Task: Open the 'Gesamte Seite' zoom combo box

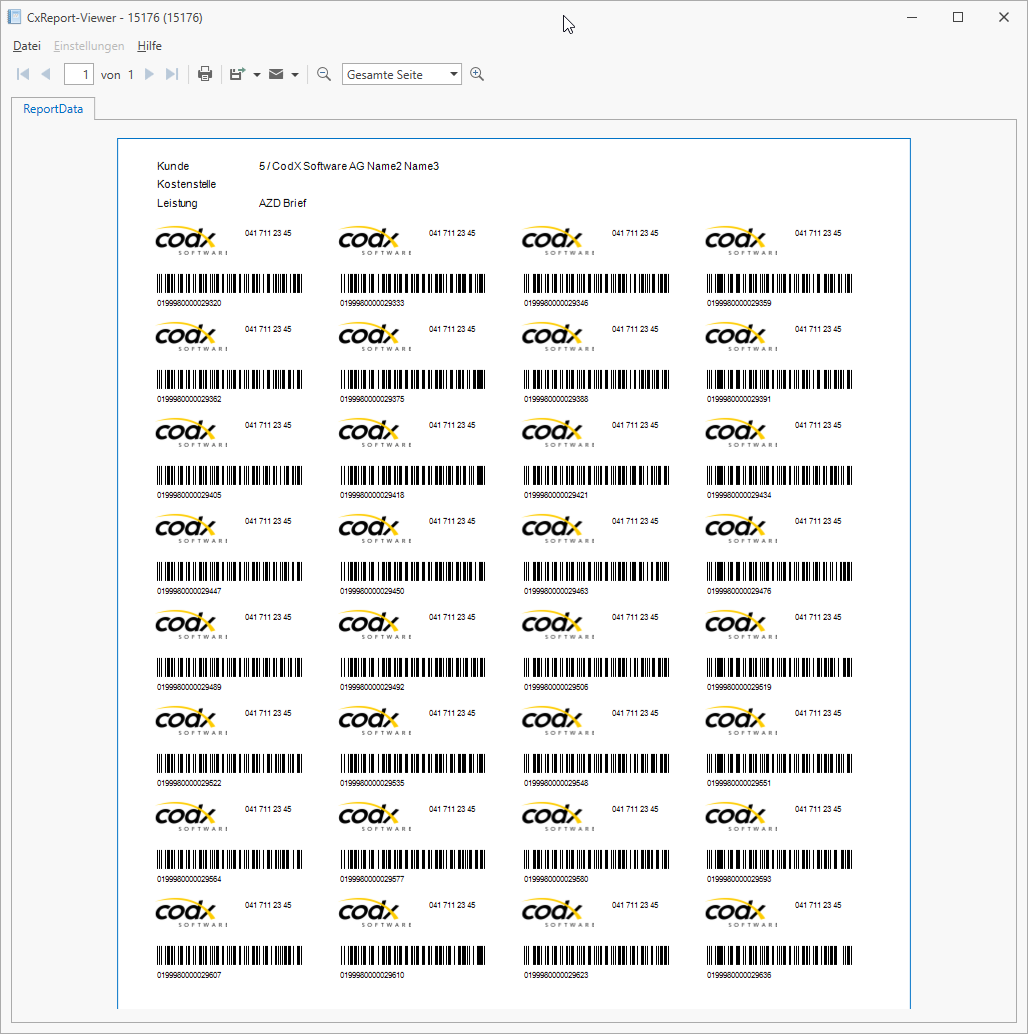Action: tap(402, 75)
